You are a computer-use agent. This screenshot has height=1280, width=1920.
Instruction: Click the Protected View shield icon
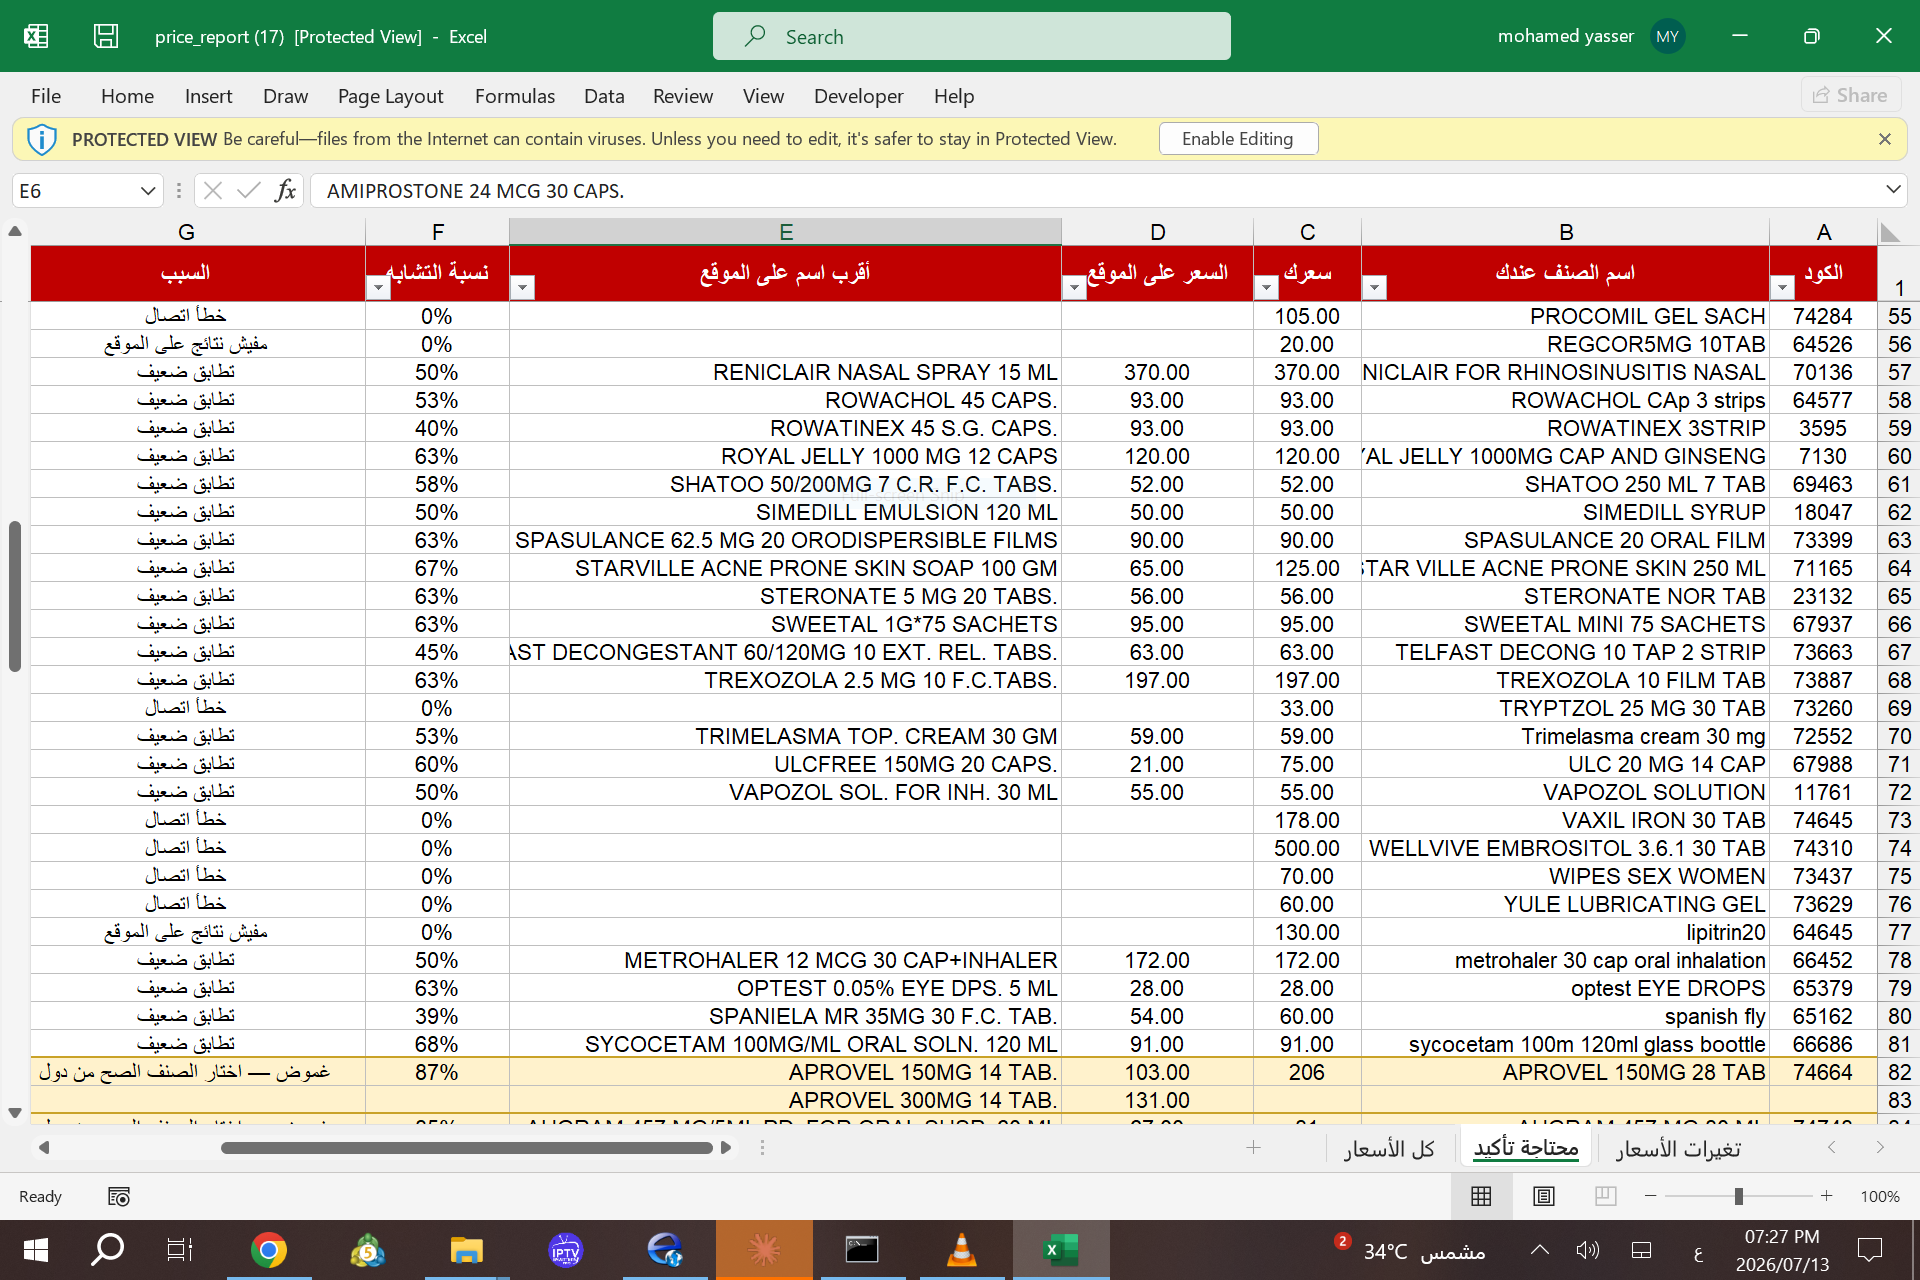tap(41, 139)
